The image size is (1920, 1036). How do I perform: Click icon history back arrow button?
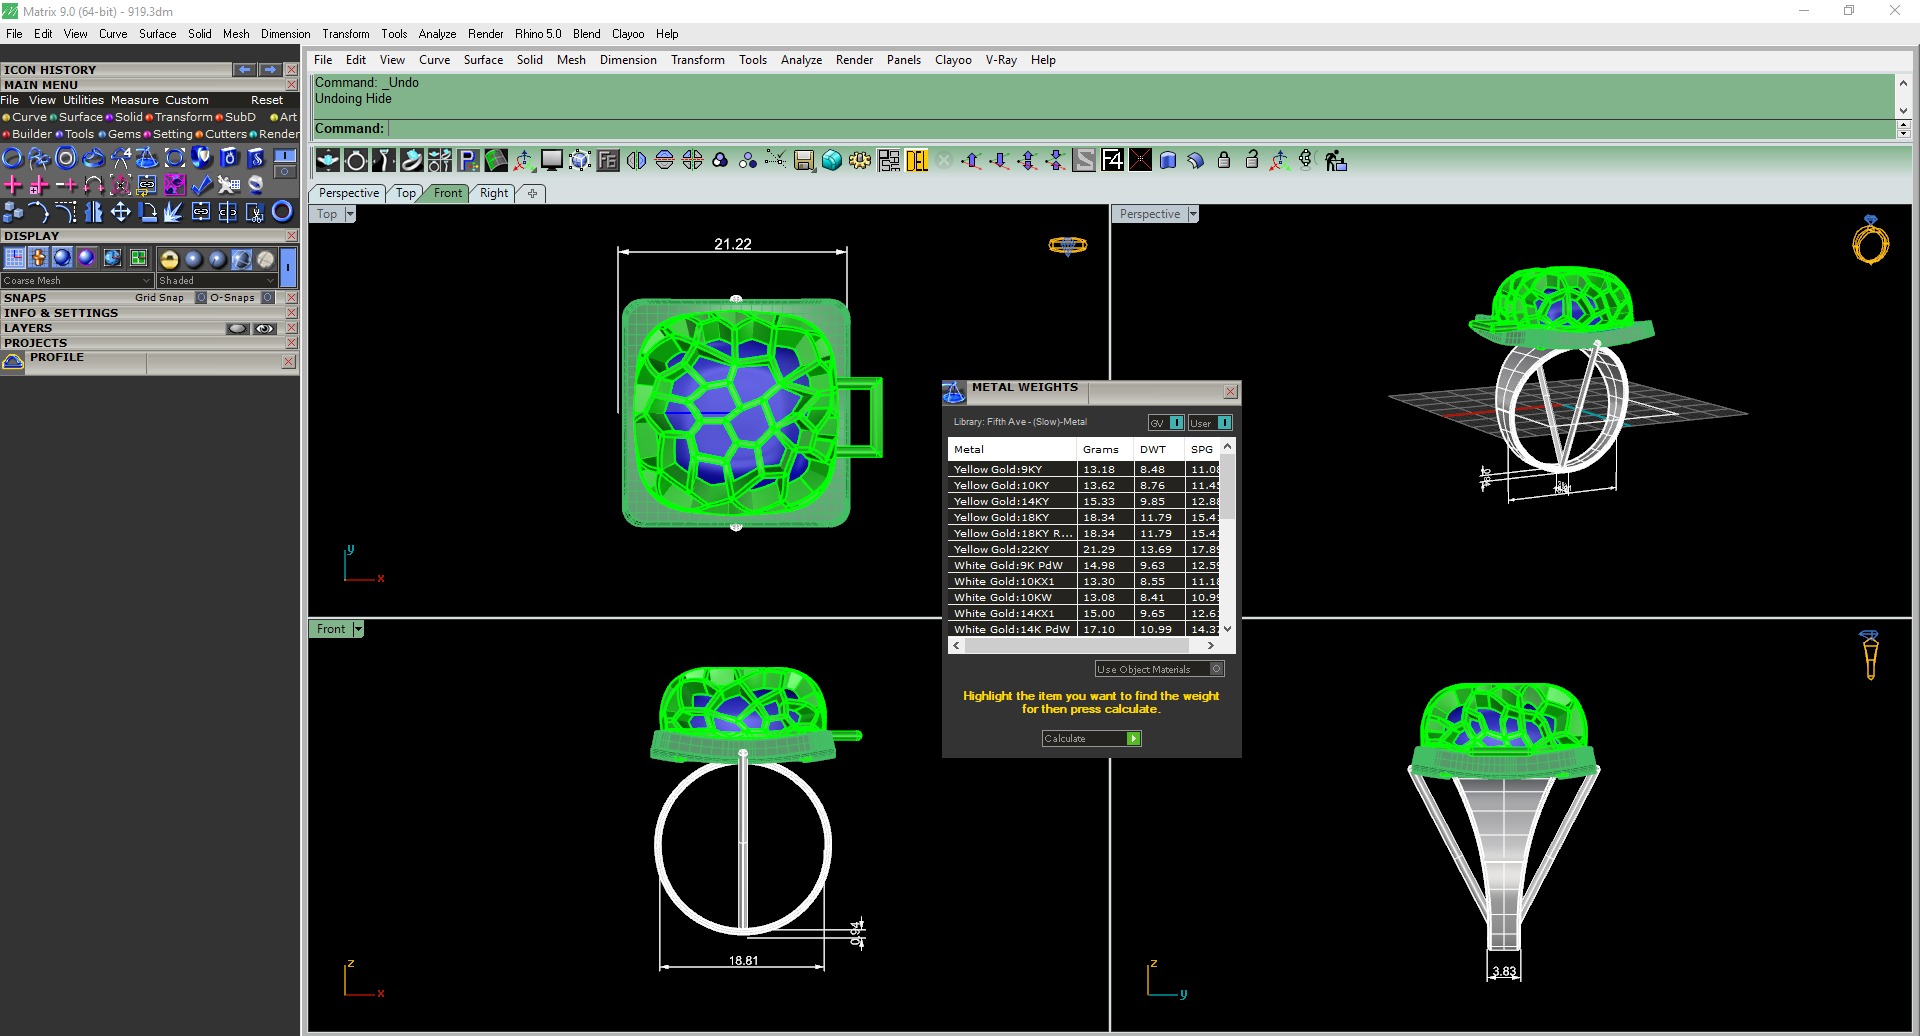[245, 70]
